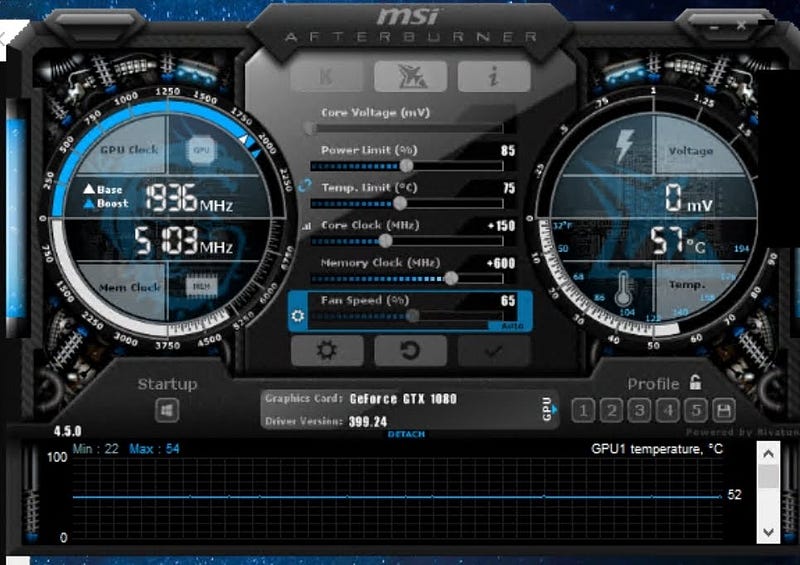This screenshot has width=800, height=565.
Task: Click the version number 4.5.0
Action: [68, 431]
